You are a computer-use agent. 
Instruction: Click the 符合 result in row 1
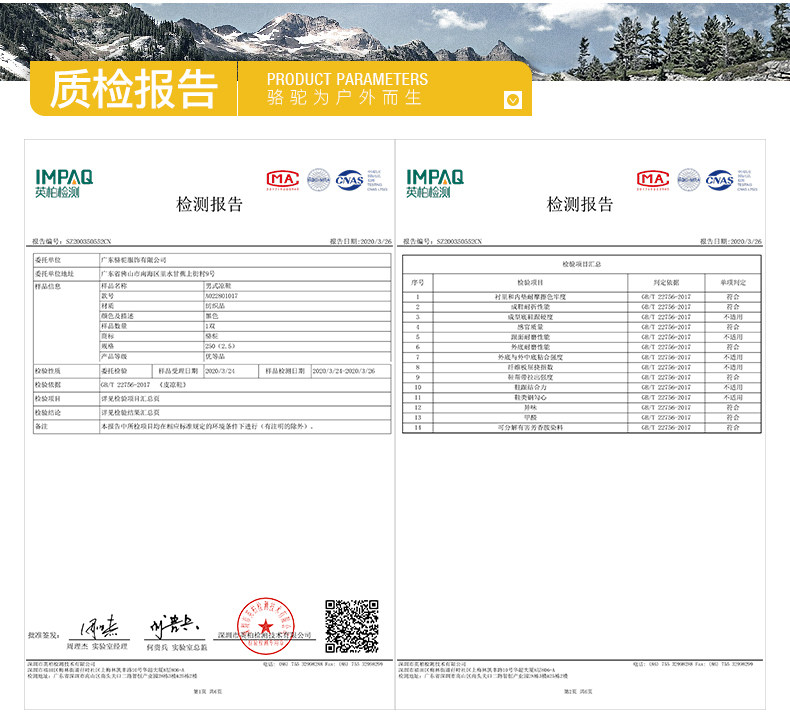click(x=733, y=297)
